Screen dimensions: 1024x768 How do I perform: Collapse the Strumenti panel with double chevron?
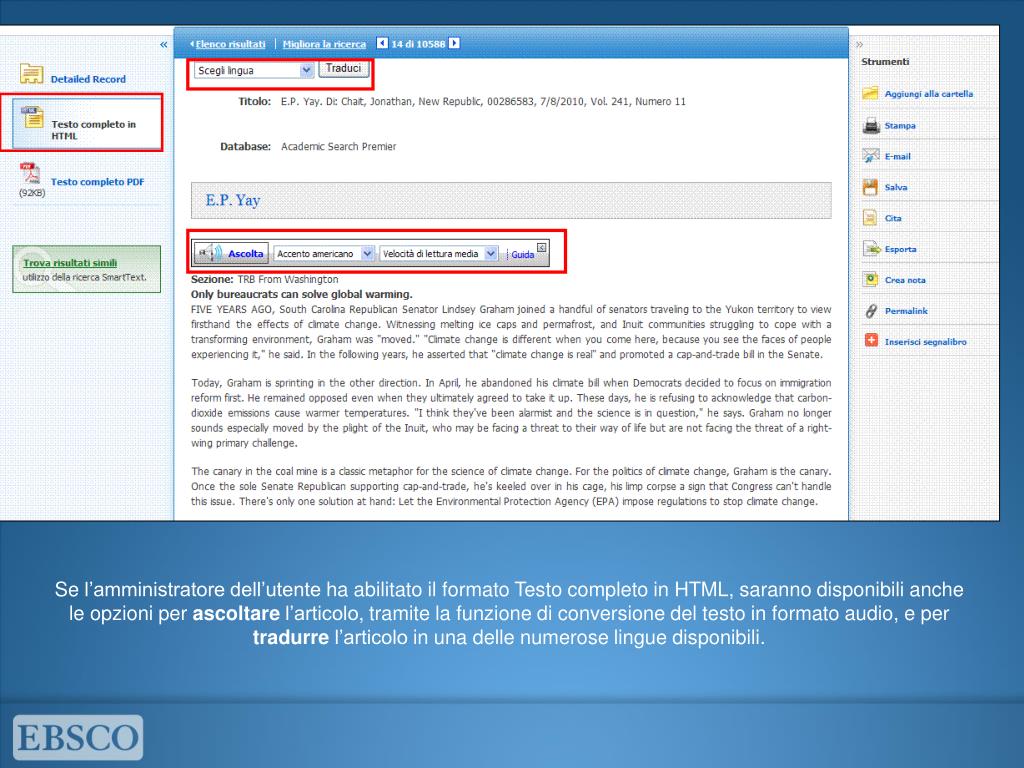point(859,44)
